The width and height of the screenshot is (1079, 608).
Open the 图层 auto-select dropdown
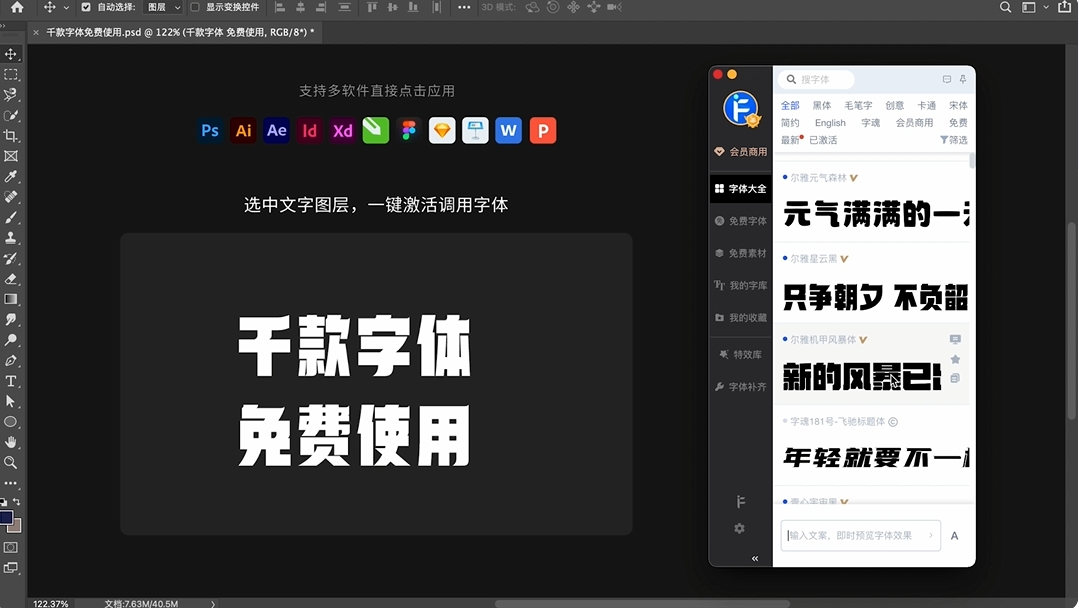[x=164, y=8]
